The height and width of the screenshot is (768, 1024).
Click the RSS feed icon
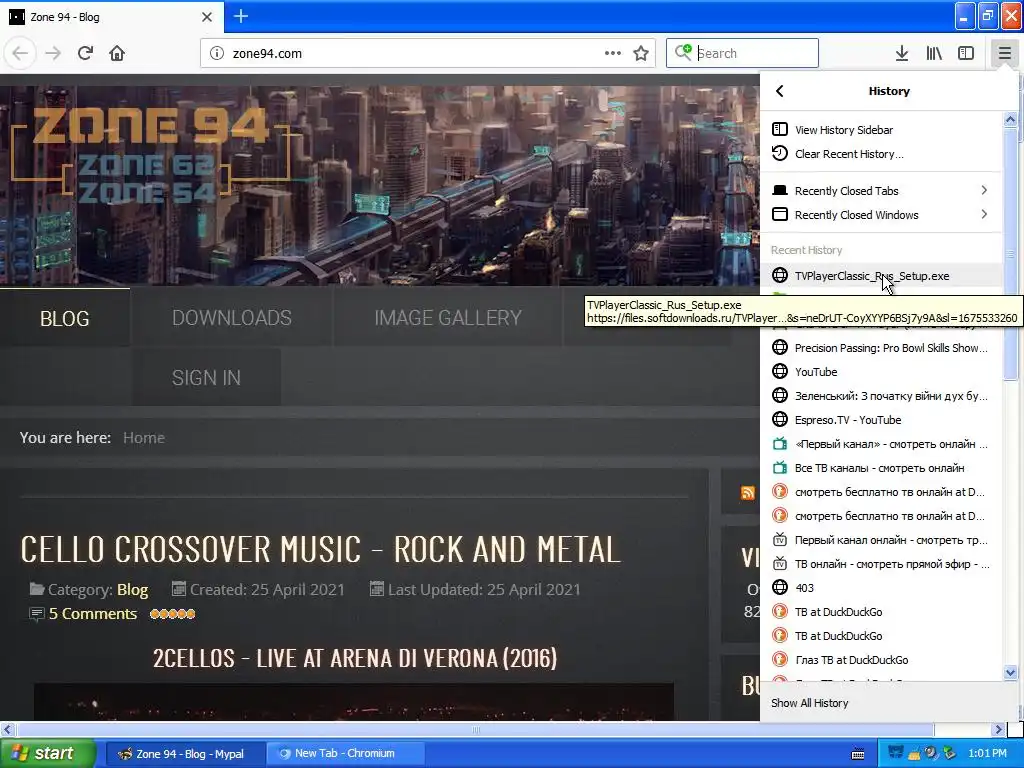pos(748,493)
